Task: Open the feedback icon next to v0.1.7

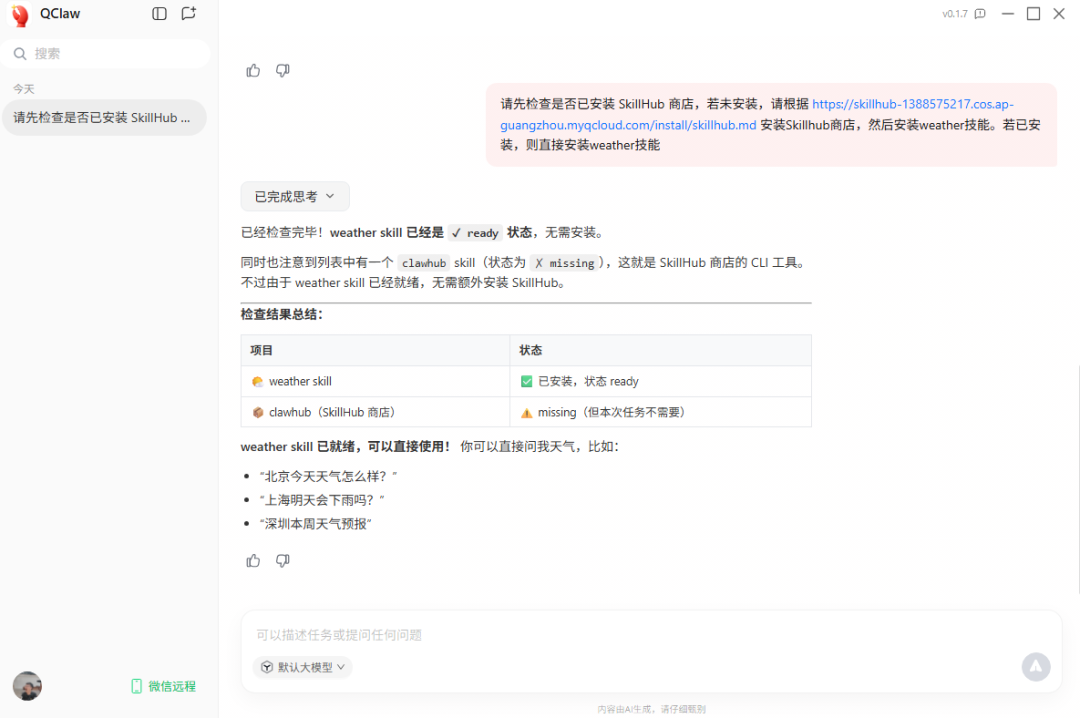Action: coord(980,14)
